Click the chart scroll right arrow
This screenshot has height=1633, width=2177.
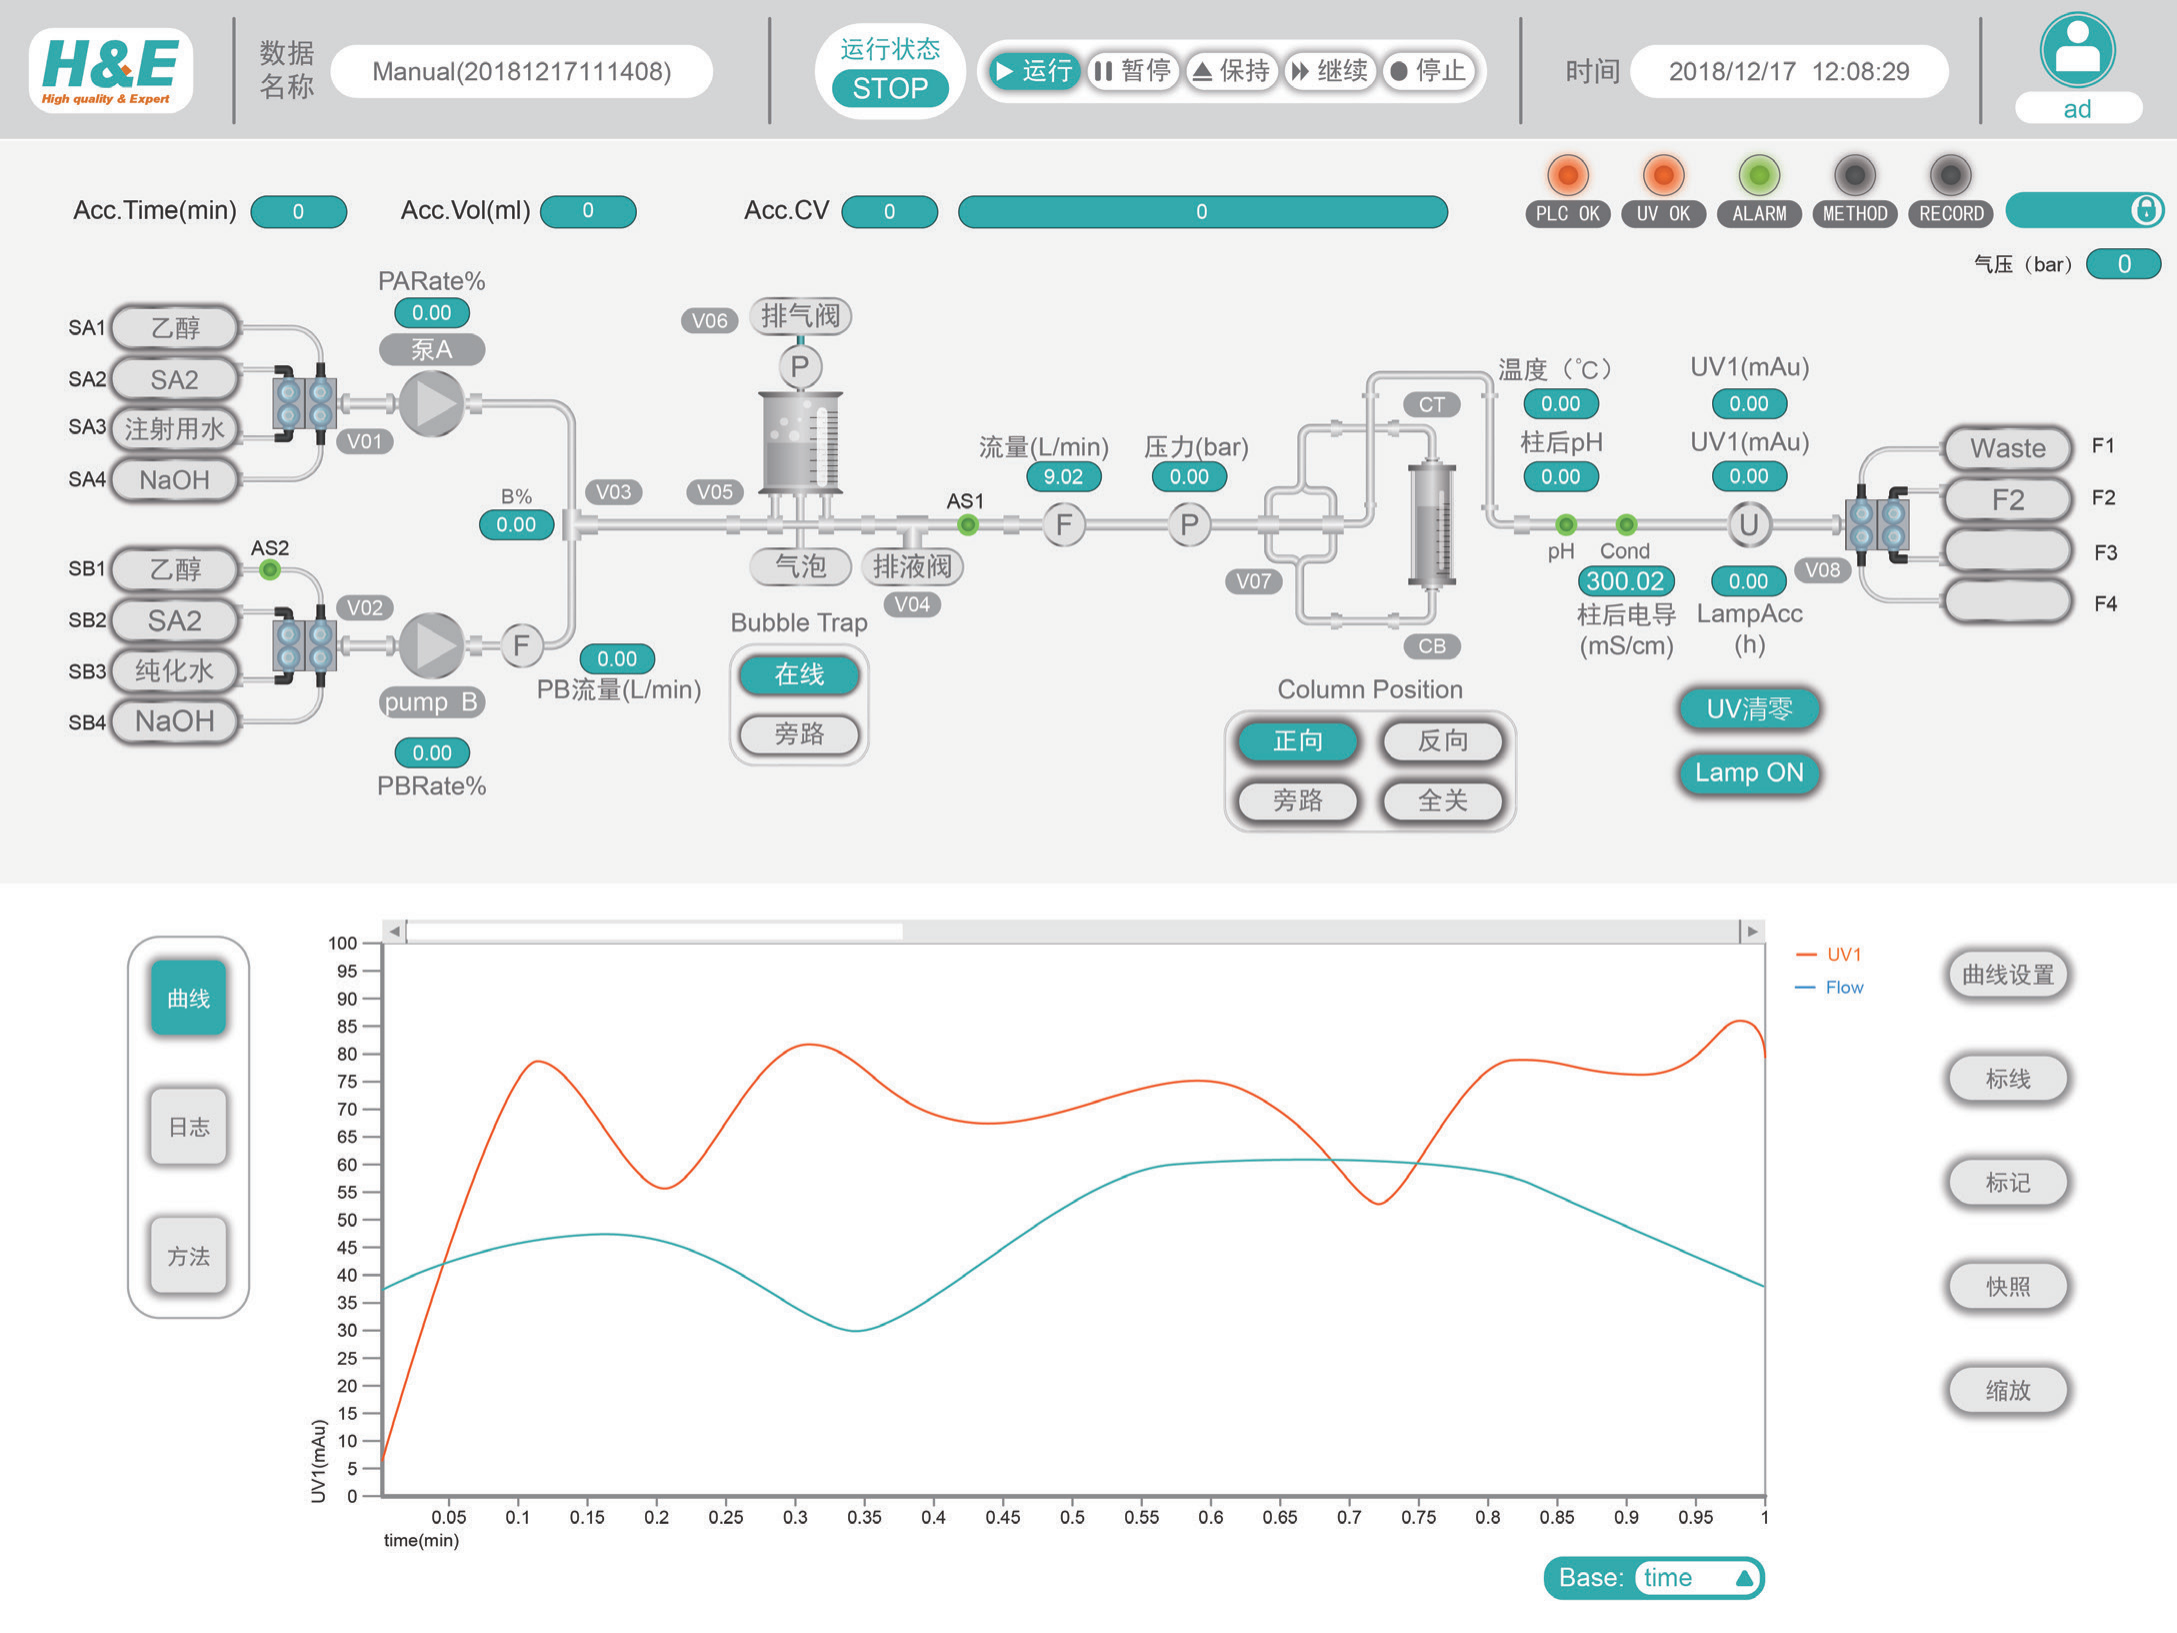click(x=1752, y=931)
